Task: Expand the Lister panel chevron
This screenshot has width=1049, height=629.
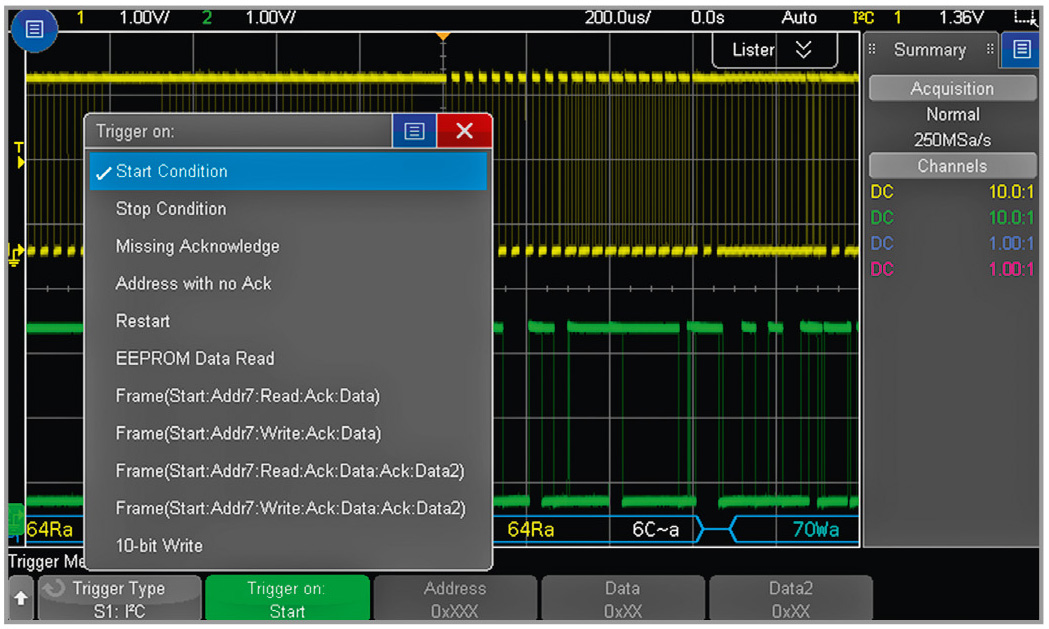Action: tap(803, 50)
